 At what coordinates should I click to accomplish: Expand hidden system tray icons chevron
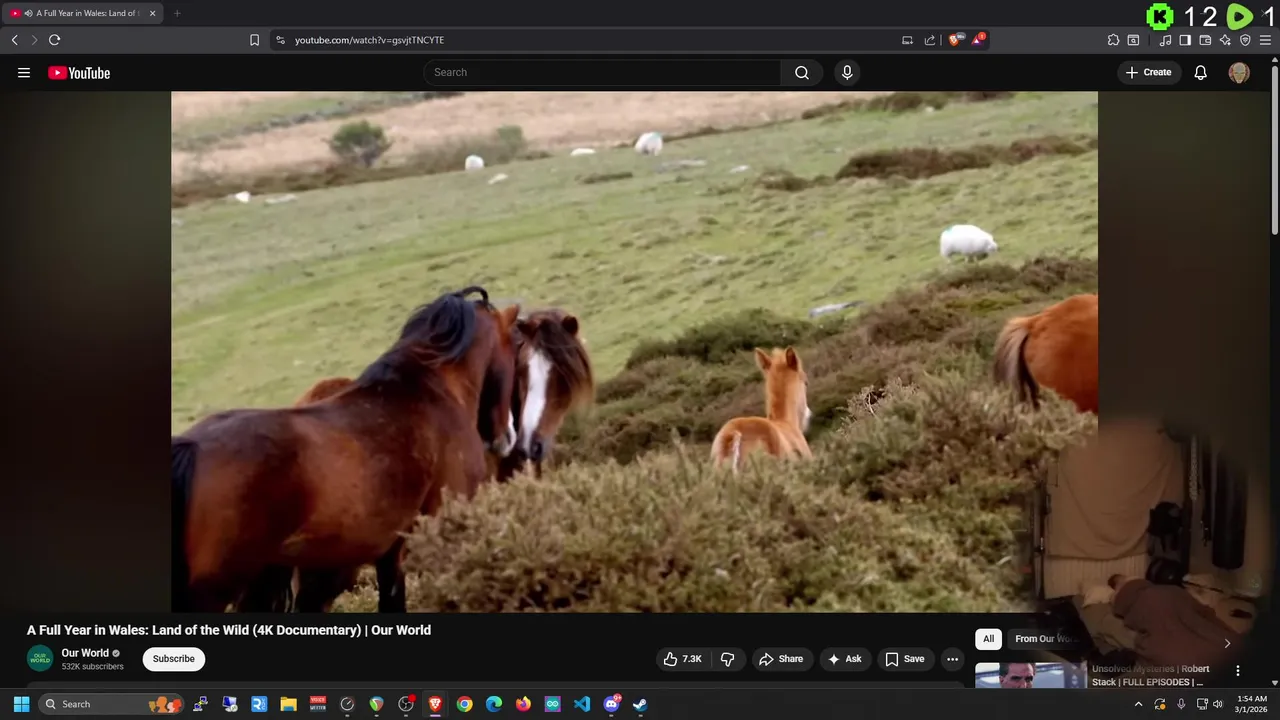pos(1138,704)
